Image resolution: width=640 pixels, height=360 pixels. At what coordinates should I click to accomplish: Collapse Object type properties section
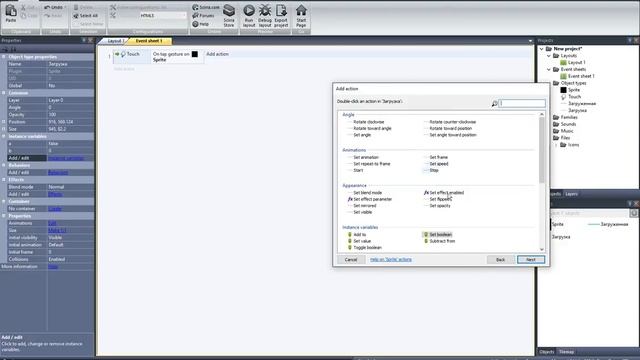pos(4,57)
